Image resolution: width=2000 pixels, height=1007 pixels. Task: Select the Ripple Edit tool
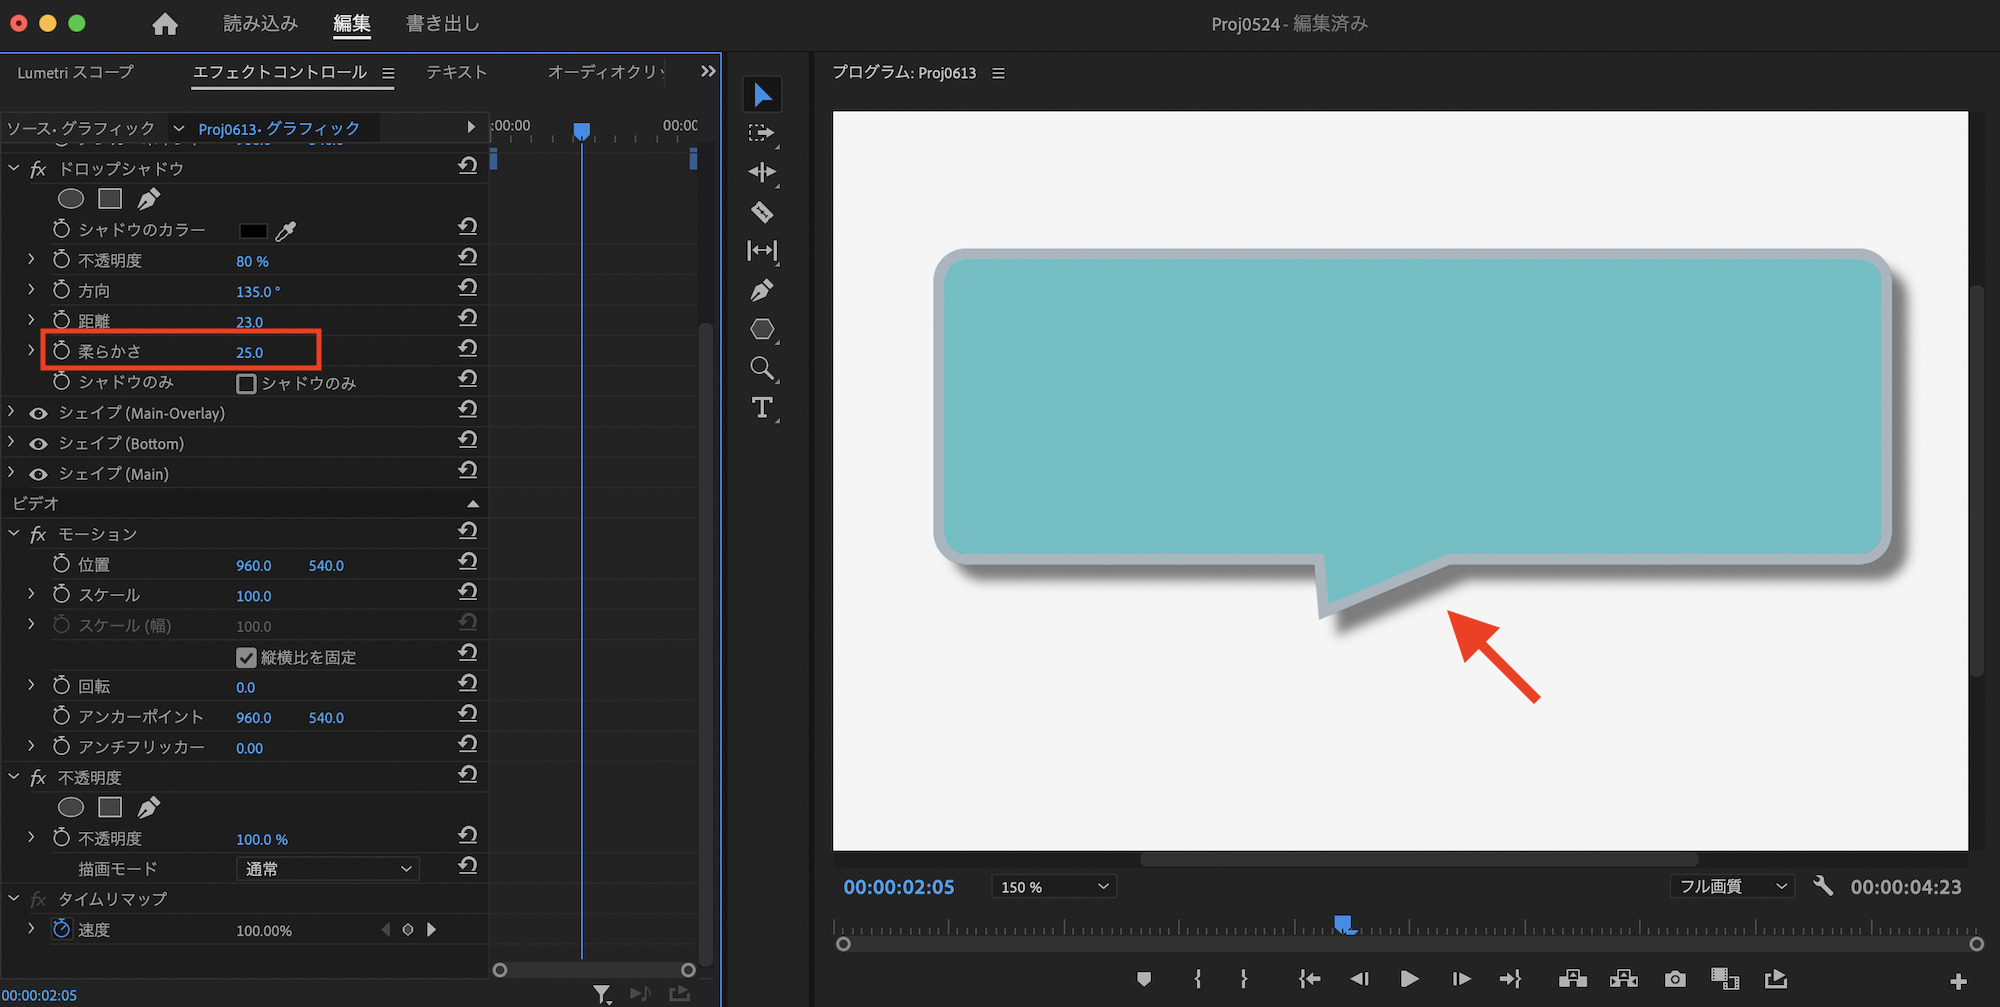pos(762,172)
